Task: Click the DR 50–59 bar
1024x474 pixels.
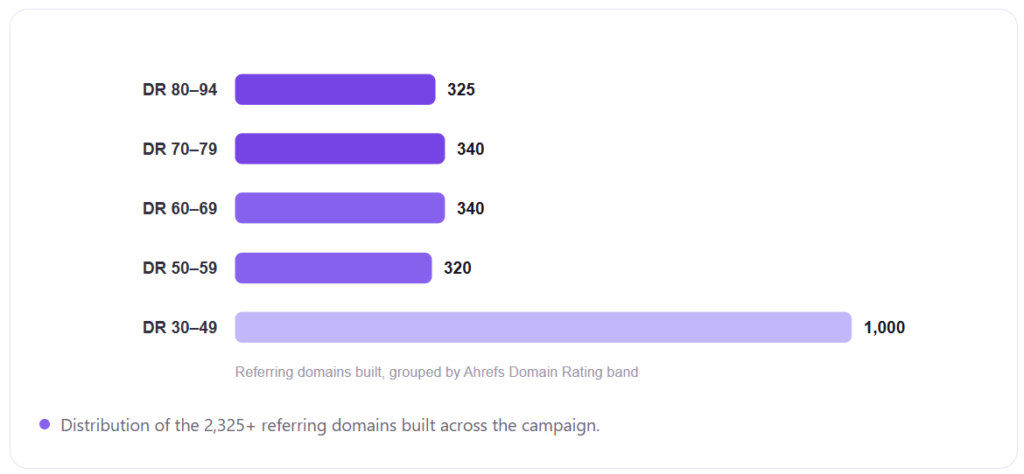Action: (x=333, y=268)
